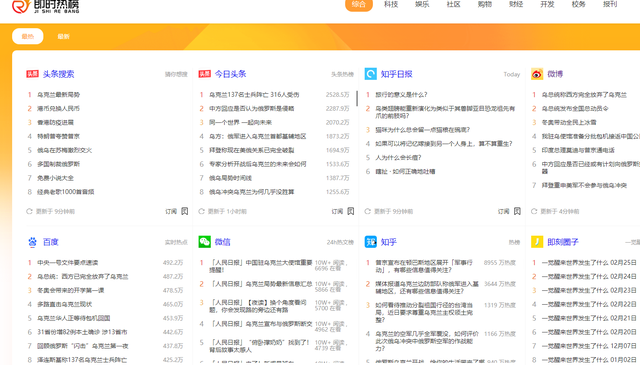Open 今日头条 item 乌克兰137名士兵阵亡
The width and height of the screenshot is (640, 365).
(254, 95)
